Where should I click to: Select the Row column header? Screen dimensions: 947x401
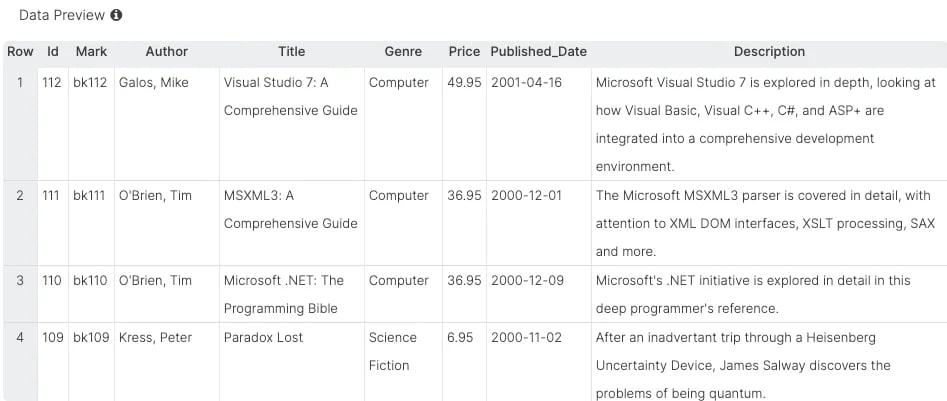coord(20,52)
